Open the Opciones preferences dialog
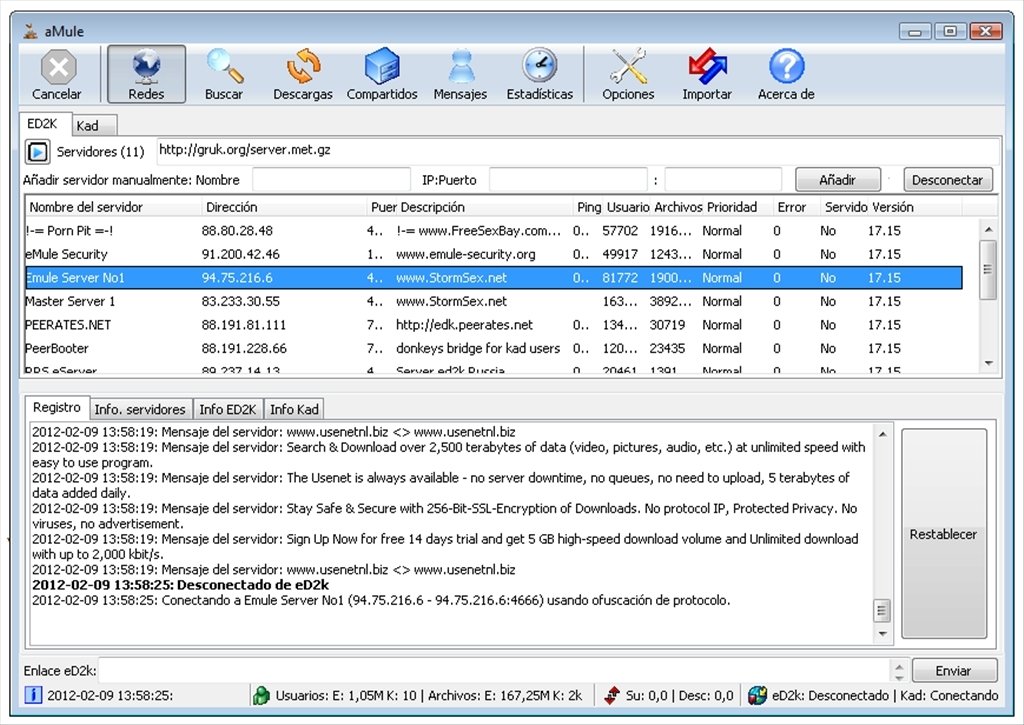The image size is (1024, 725). point(628,74)
